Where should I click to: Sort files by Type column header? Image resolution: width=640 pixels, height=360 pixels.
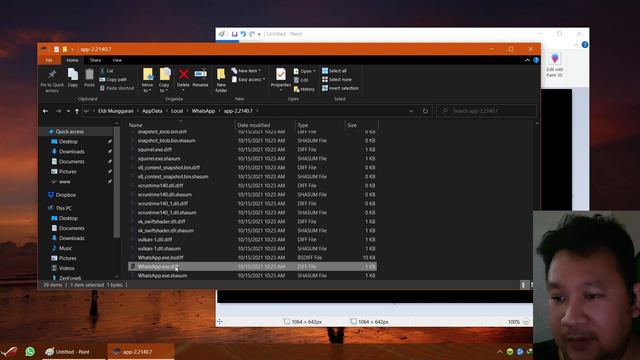coord(320,125)
